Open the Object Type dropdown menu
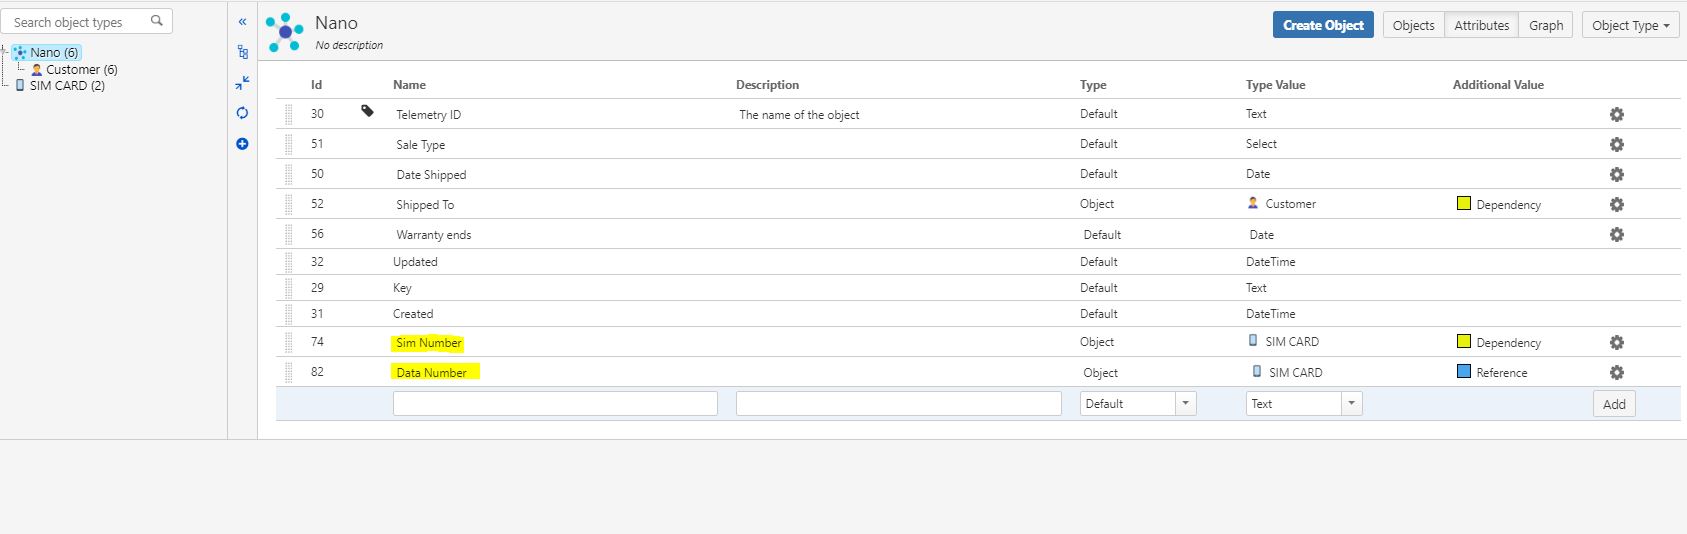This screenshot has height=534, width=1687. coord(1630,25)
